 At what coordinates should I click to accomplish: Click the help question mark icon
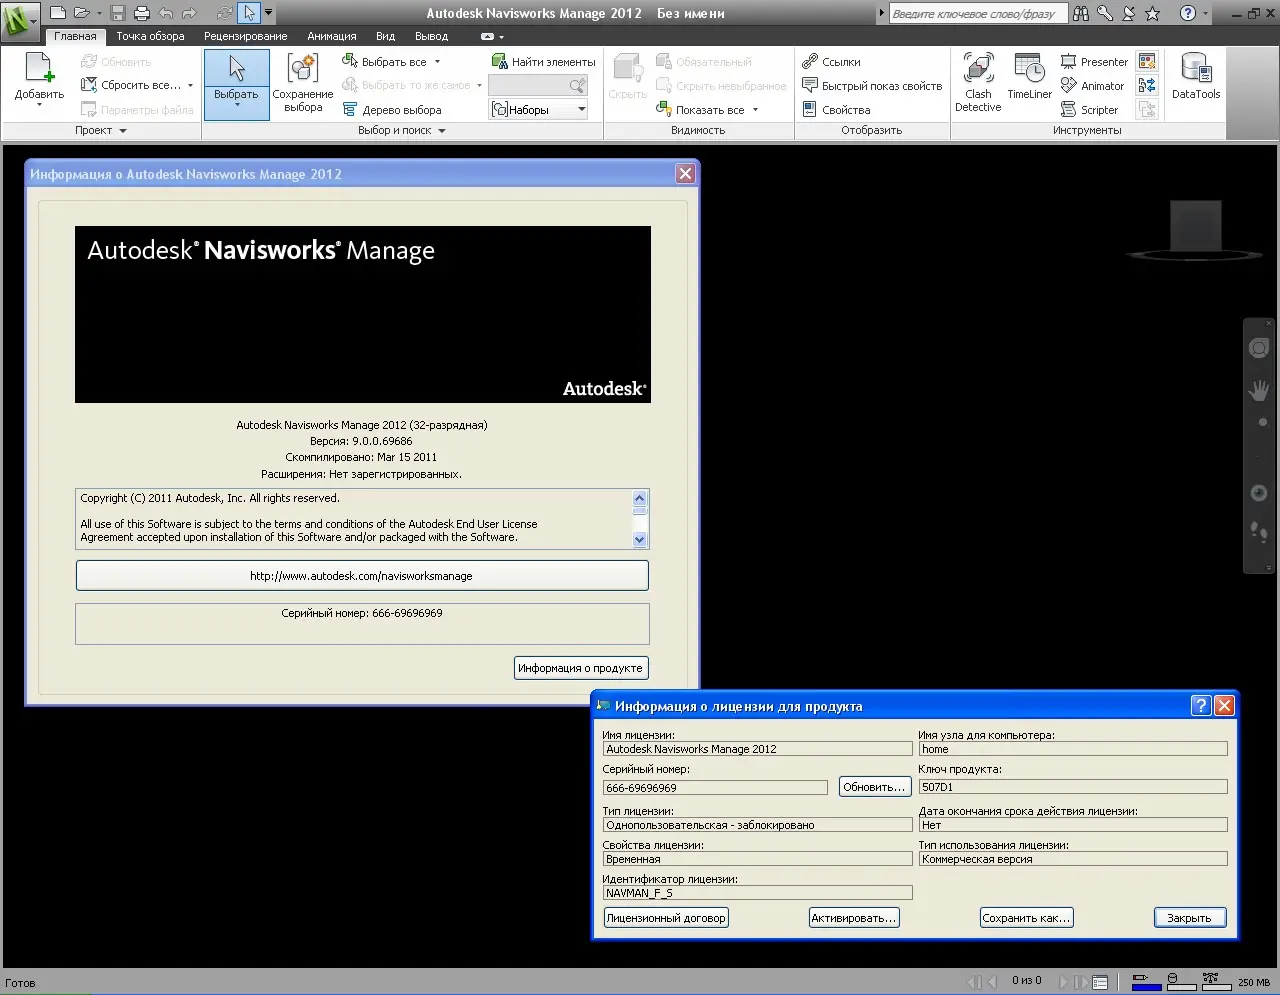[x=1188, y=13]
